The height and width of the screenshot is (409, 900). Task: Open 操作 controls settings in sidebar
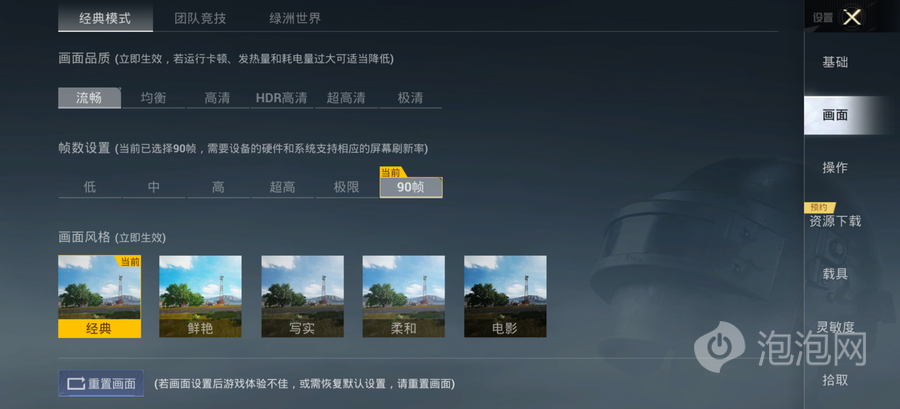(835, 168)
